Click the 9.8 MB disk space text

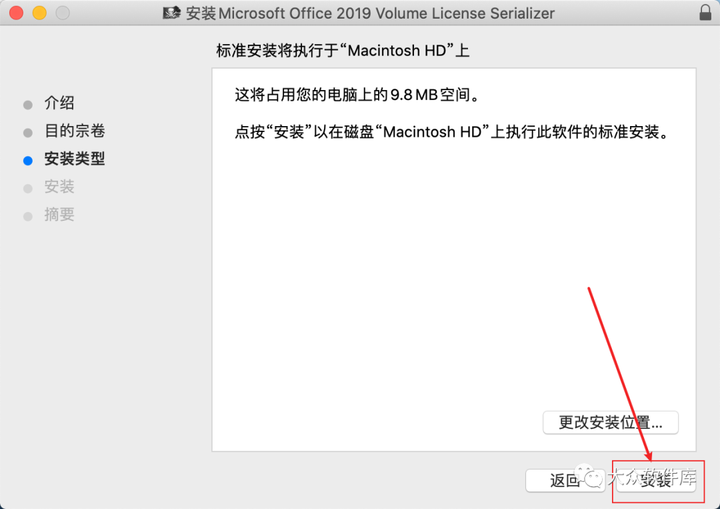[414, 95]
